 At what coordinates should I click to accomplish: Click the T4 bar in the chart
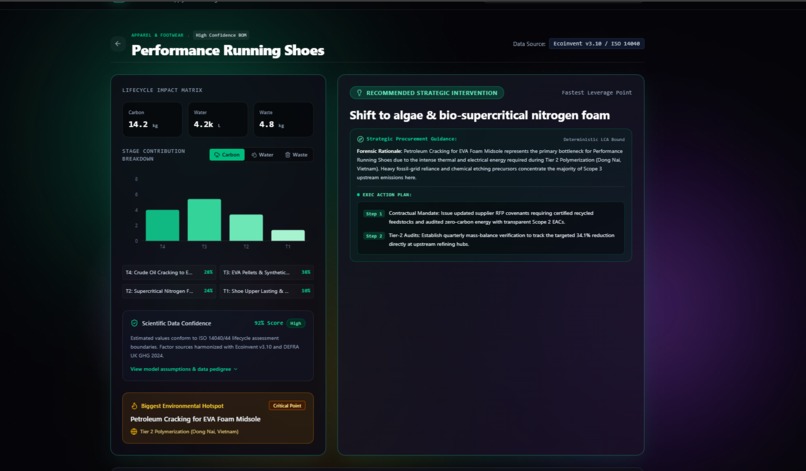click(x=162, y=225)
